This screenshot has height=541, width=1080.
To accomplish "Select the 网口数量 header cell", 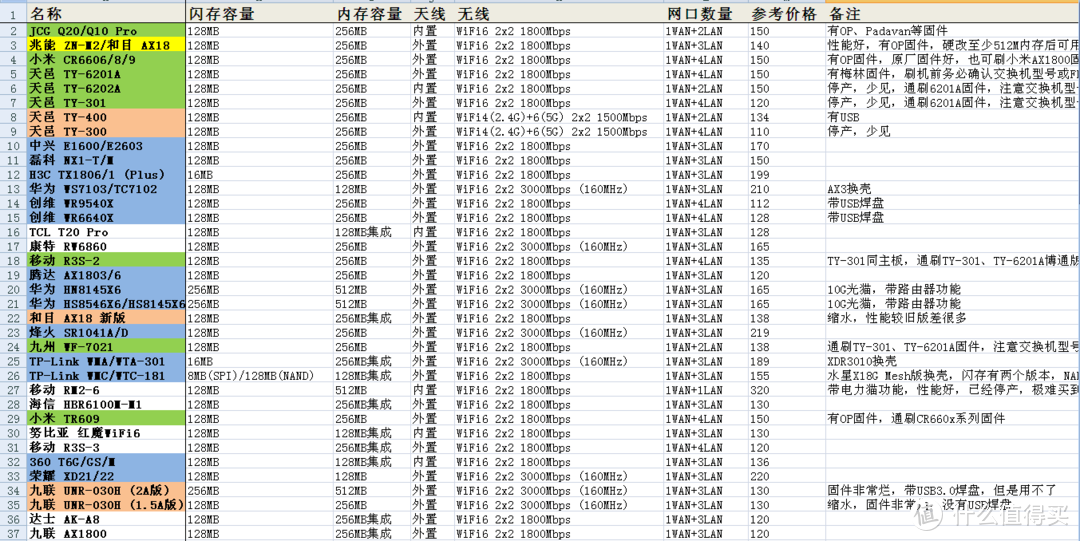I will tap(706, 14).
